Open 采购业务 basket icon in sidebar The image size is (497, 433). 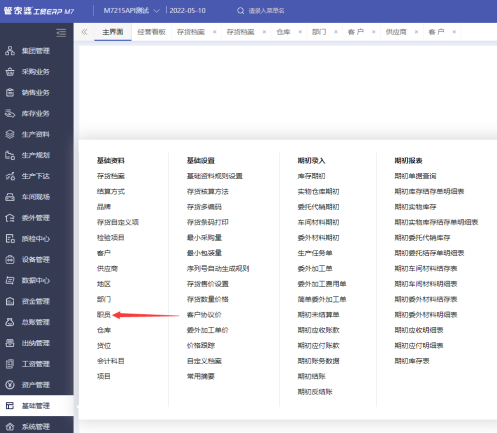click(x=10, y=72)
